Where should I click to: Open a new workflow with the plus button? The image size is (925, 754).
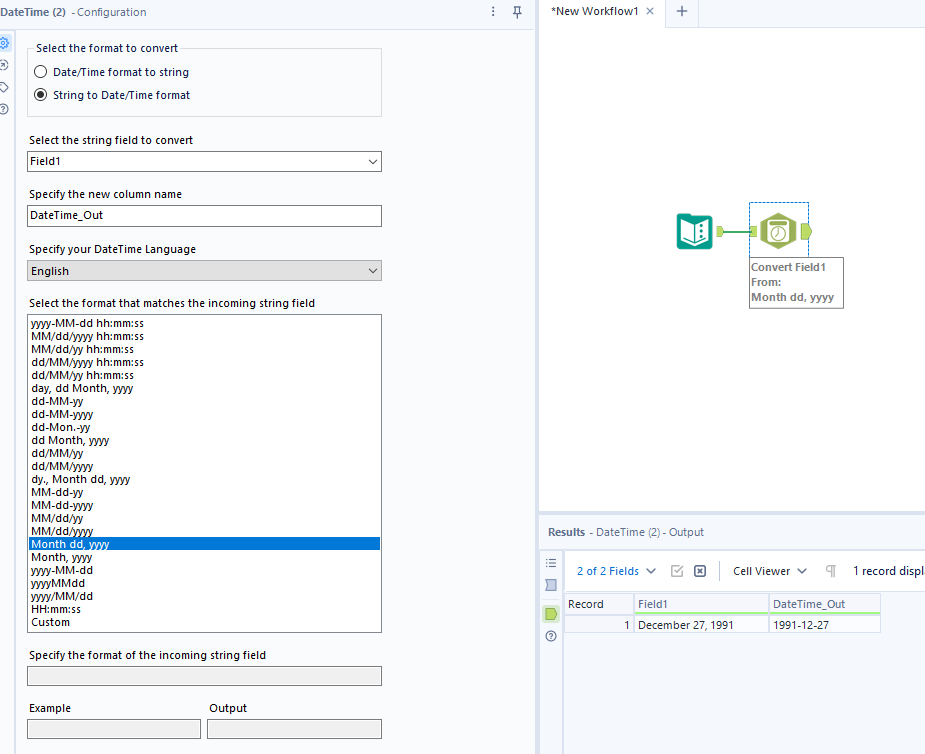682,13
